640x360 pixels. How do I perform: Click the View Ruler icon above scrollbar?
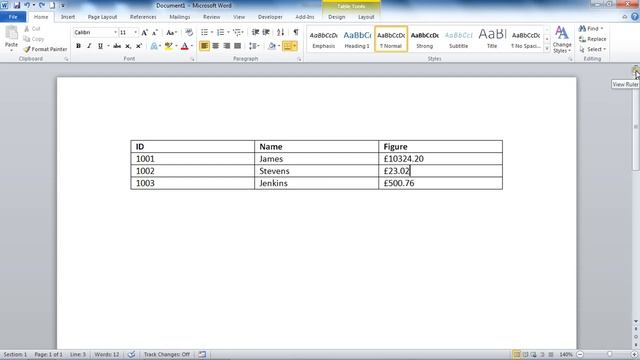[x=636, y=71]
